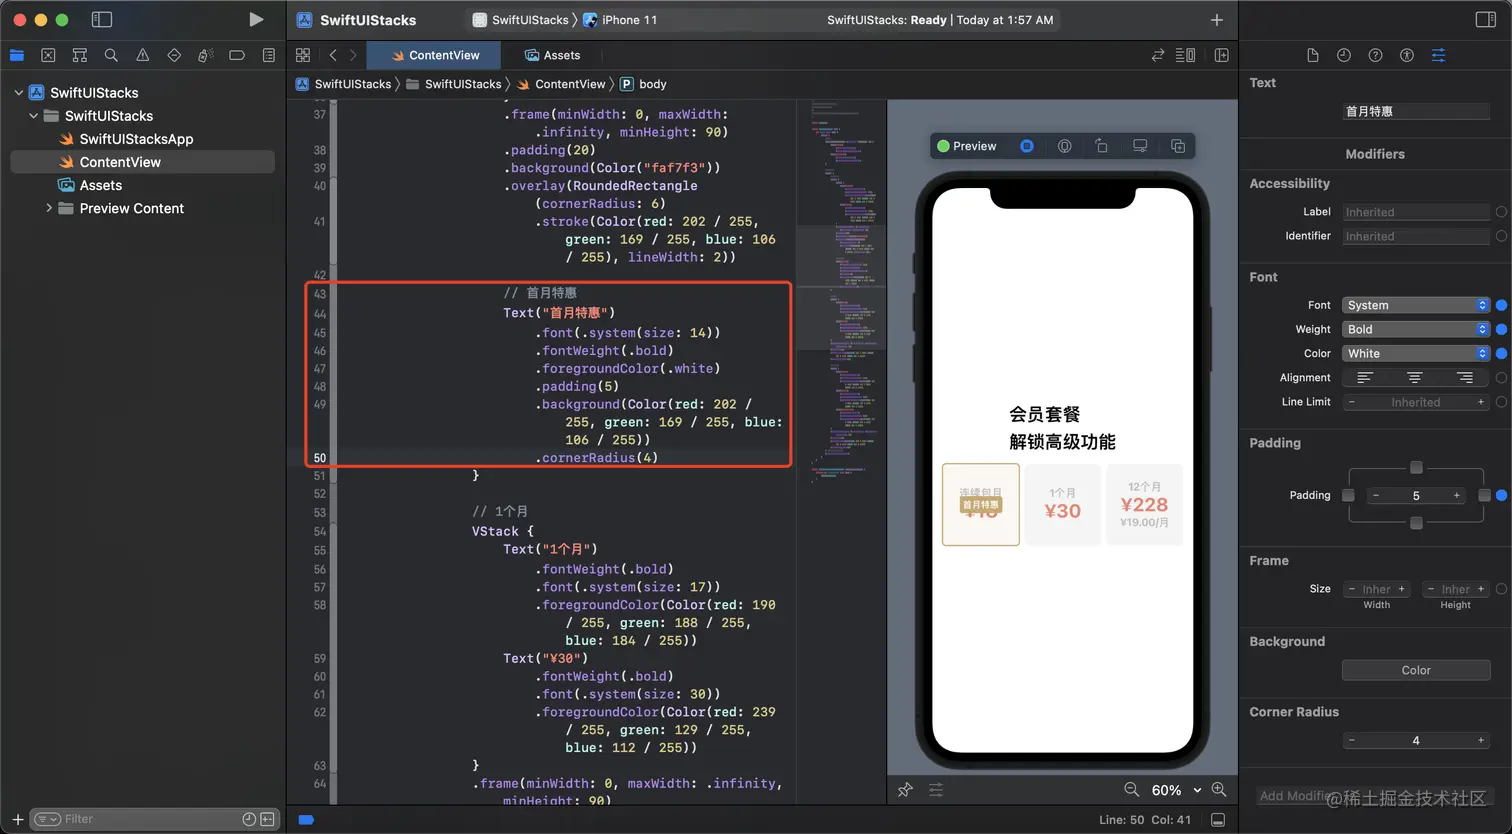Viewport: 1512px width, 834px height.
Task: Start Live Preview in canvas
Action: pos(1027,146)
